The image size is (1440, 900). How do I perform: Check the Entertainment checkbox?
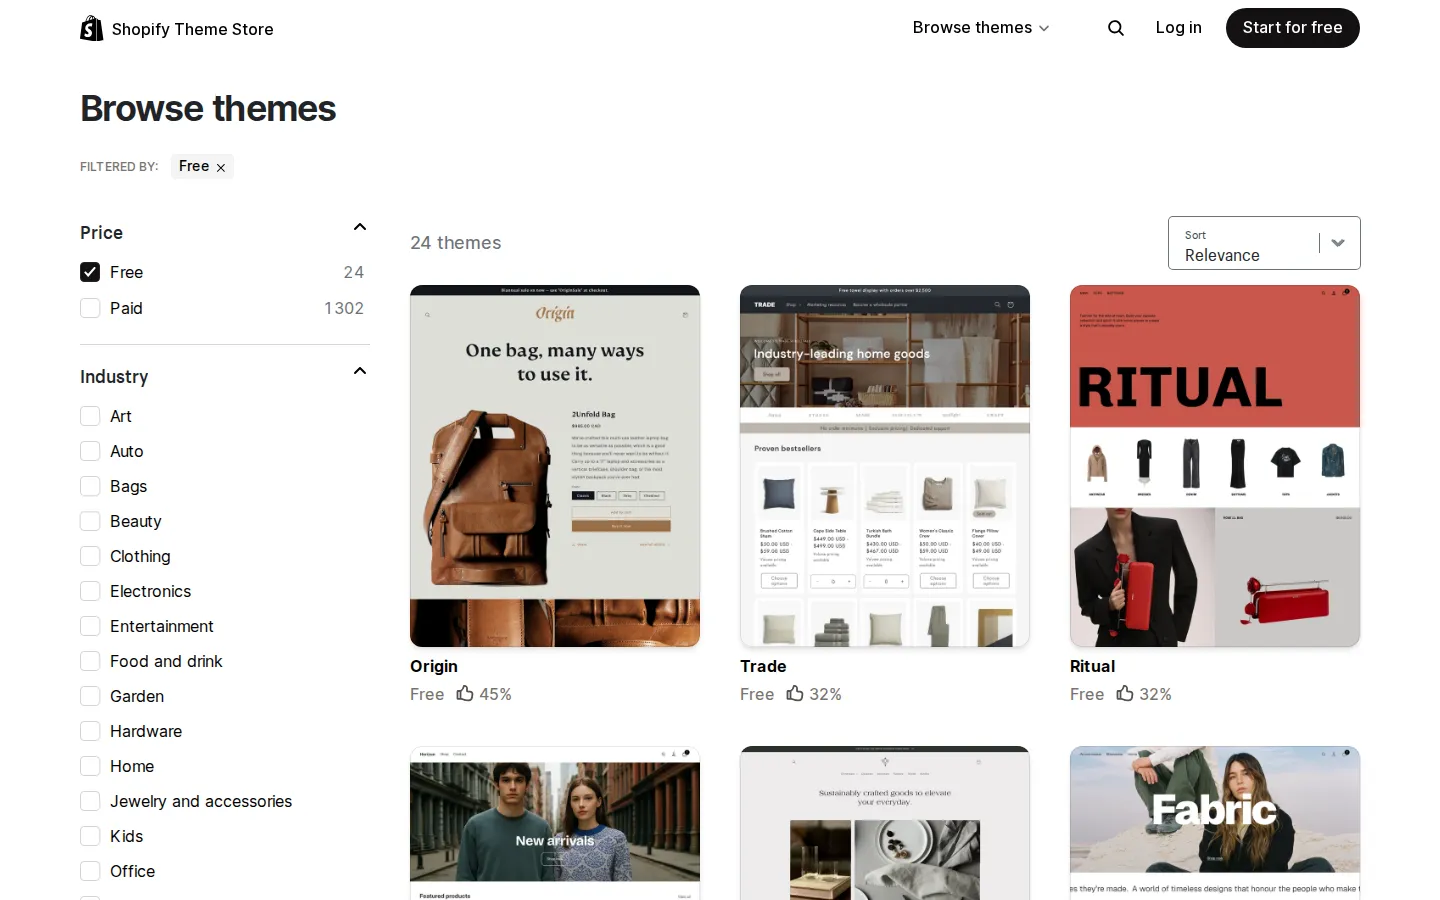point(90,626)
